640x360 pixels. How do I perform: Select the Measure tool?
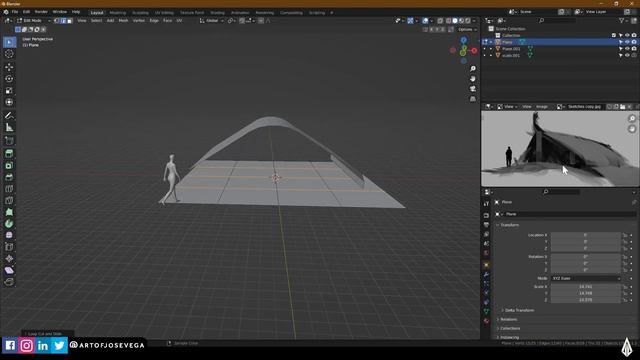tap(9, 128)
